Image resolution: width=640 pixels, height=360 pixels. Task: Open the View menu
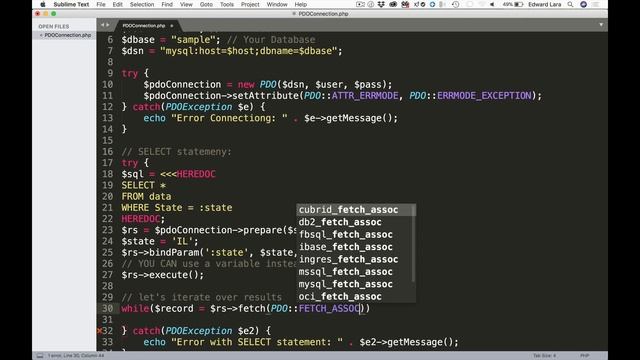click(186, 4)
